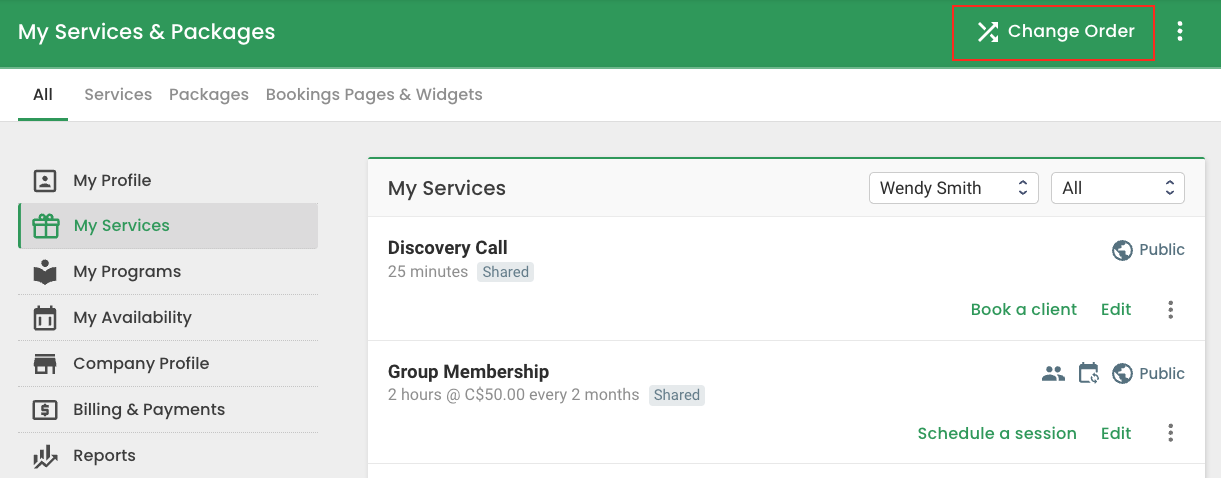Image resolution: width=1221 pixels, height=478 pixels.
Task: Click the Change Order shuffle icon
Action: [x=988, y=32]
